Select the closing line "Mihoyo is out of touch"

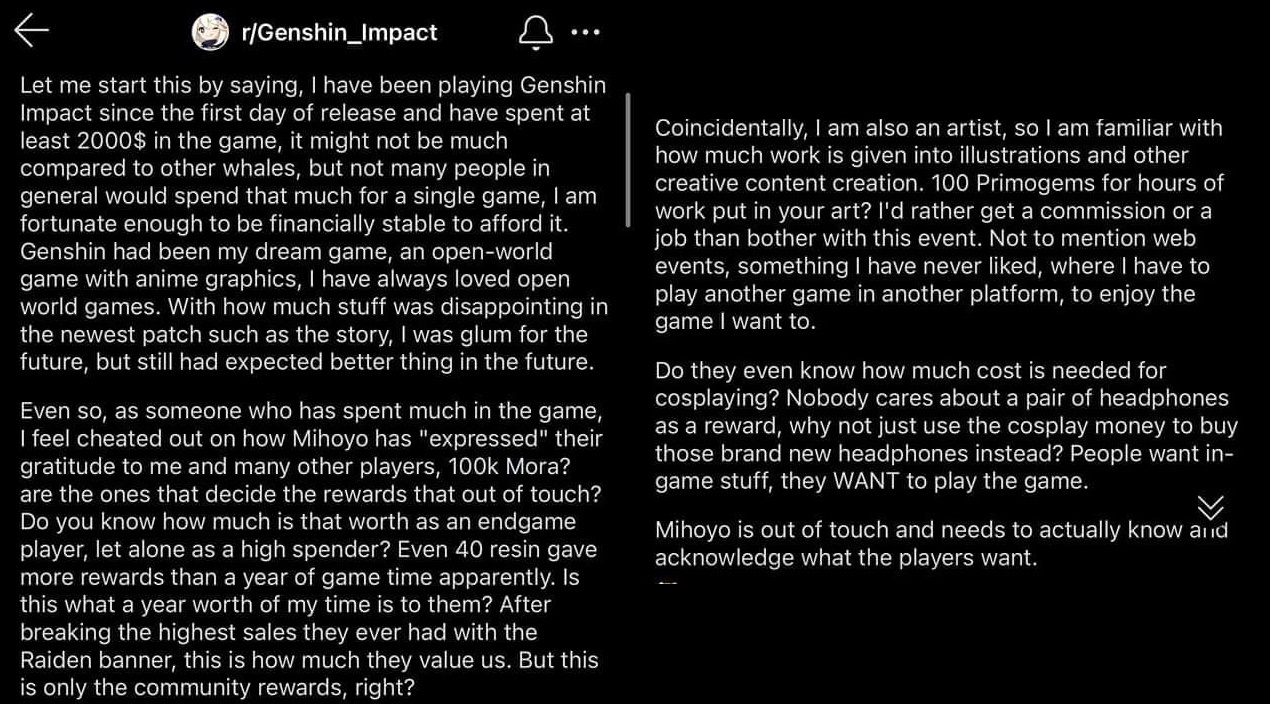pos(941,543)
